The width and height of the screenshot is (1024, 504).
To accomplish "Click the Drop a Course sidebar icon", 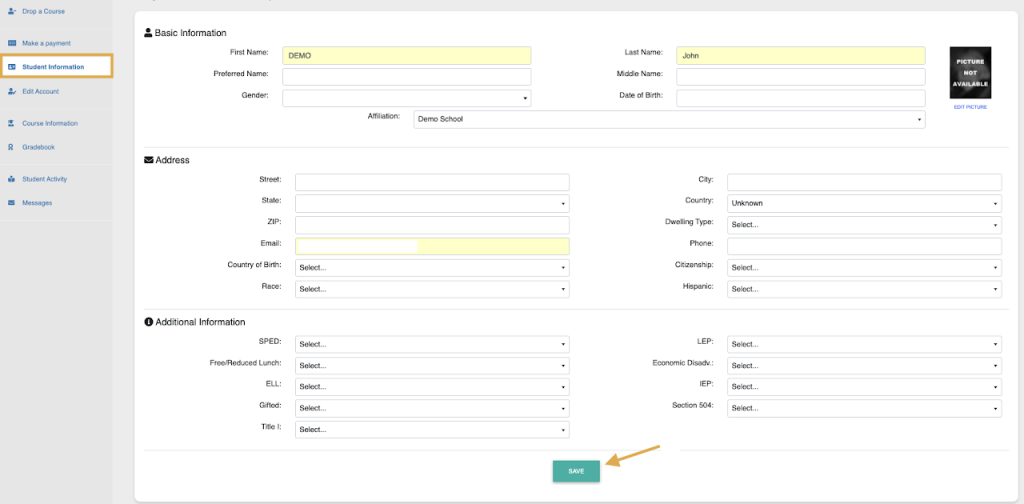I will 12,11.
